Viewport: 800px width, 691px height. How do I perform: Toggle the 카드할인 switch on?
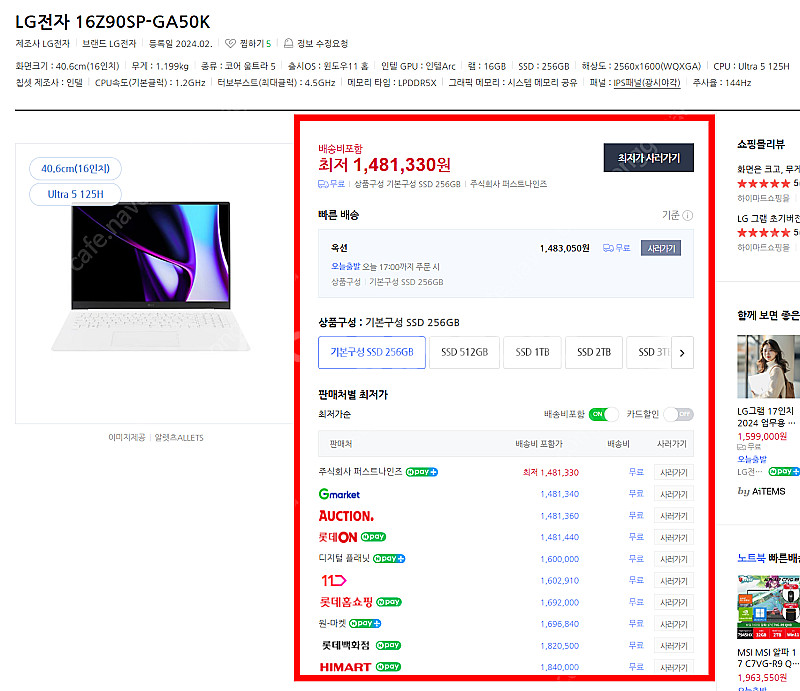coord(679,414)
